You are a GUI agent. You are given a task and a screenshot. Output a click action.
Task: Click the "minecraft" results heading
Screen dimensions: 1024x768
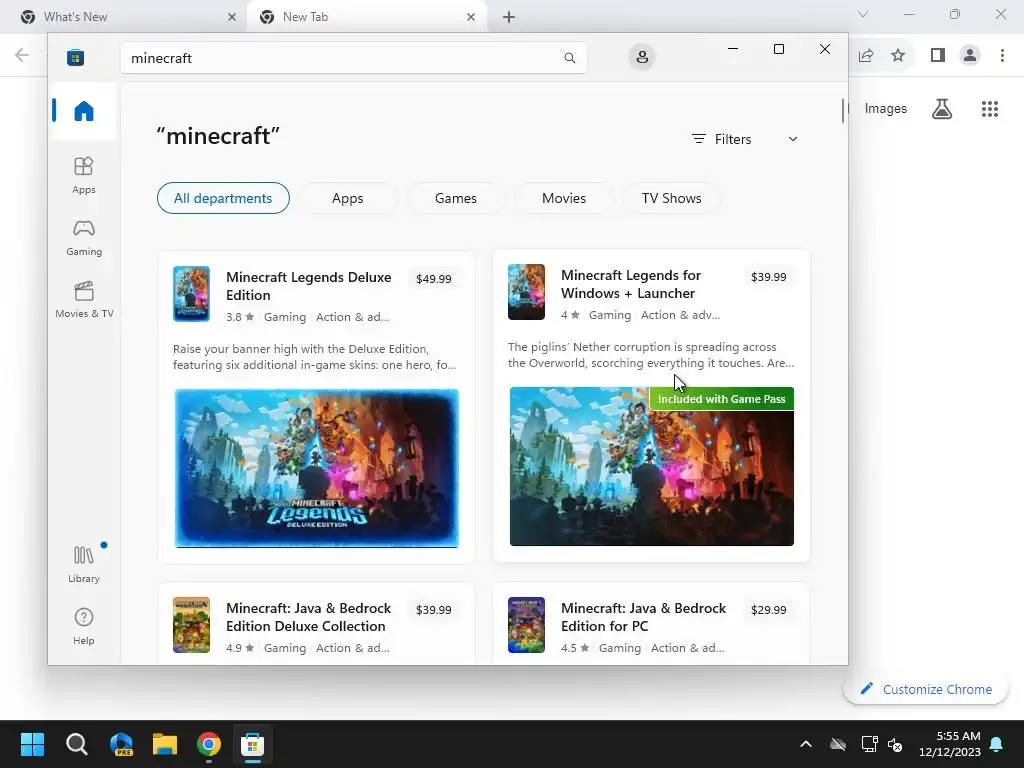tap(218, 136)
